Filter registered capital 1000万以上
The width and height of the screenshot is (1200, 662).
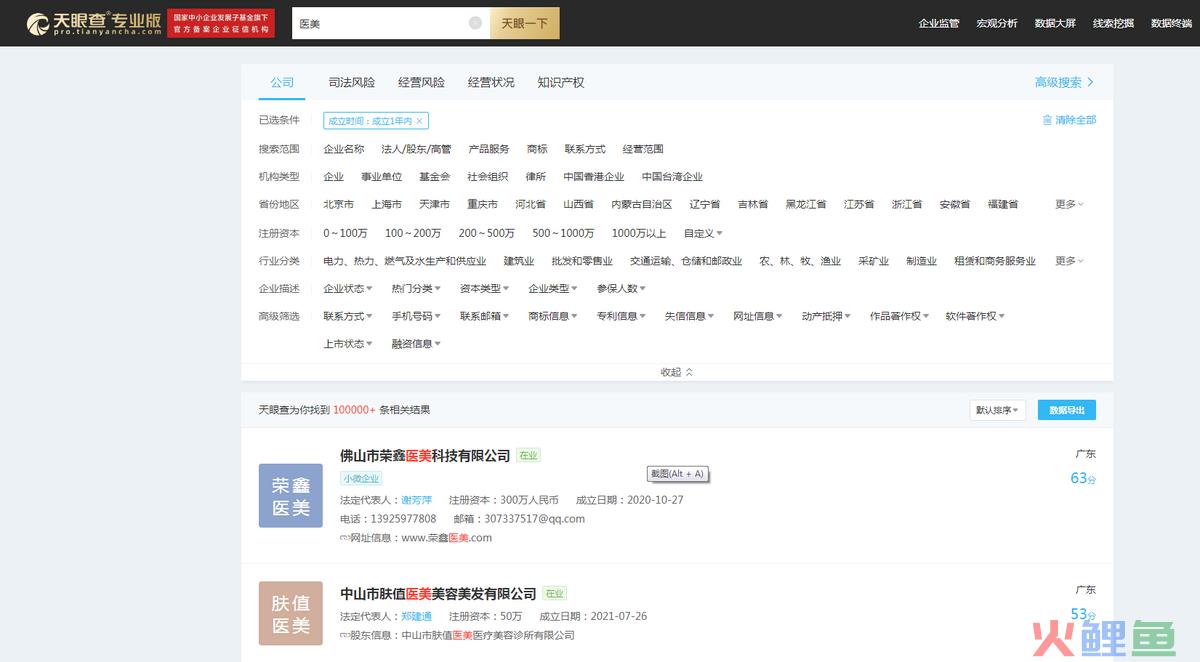(639, 233)
